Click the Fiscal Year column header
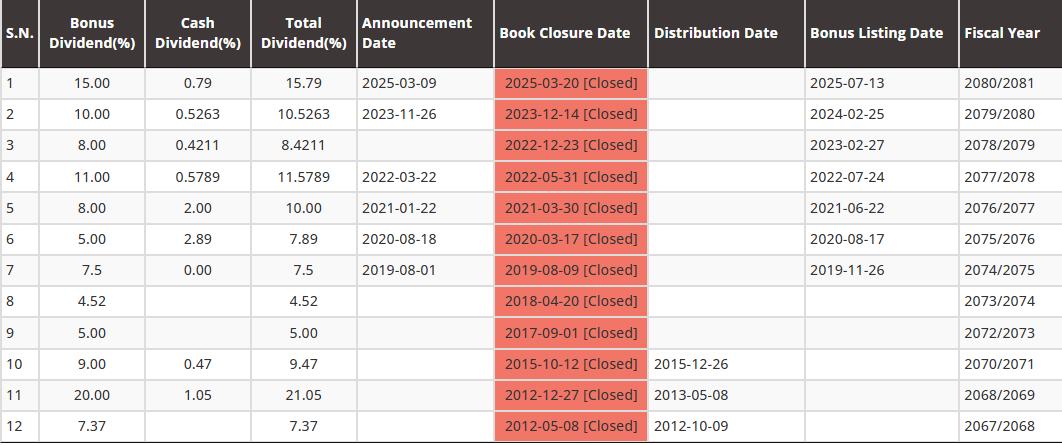Screen dimensions: 1062x445 pos(1002,33)
